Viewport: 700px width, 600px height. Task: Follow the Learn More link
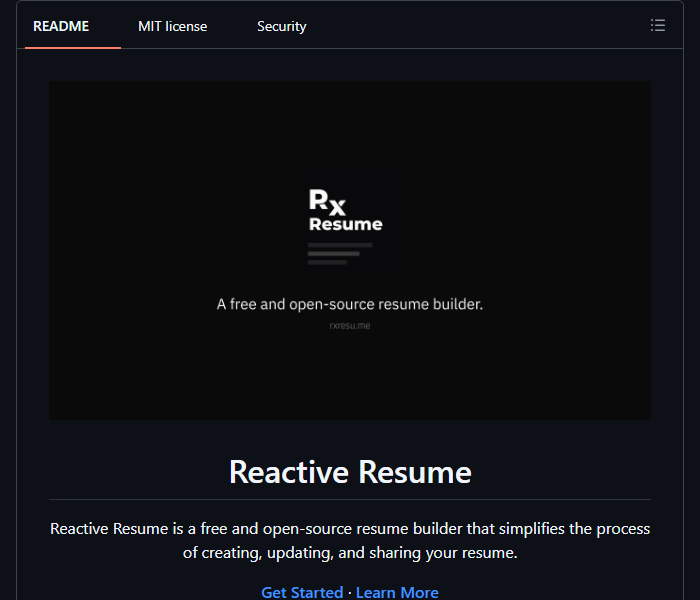tap(397, 592)
